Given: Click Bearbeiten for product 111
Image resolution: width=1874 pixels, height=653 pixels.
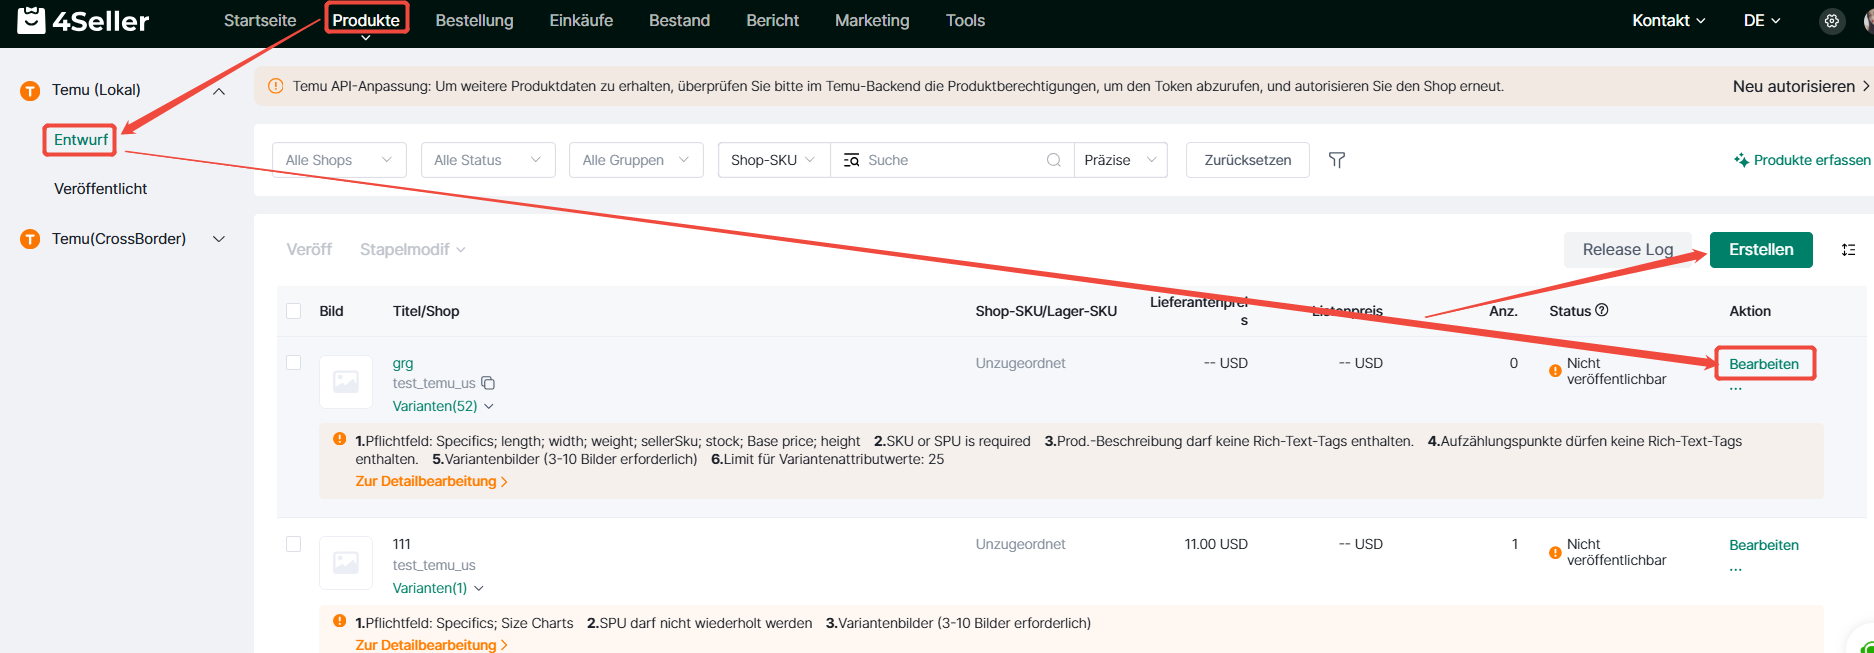Looking at the screenshot, I should [1764, 545].
